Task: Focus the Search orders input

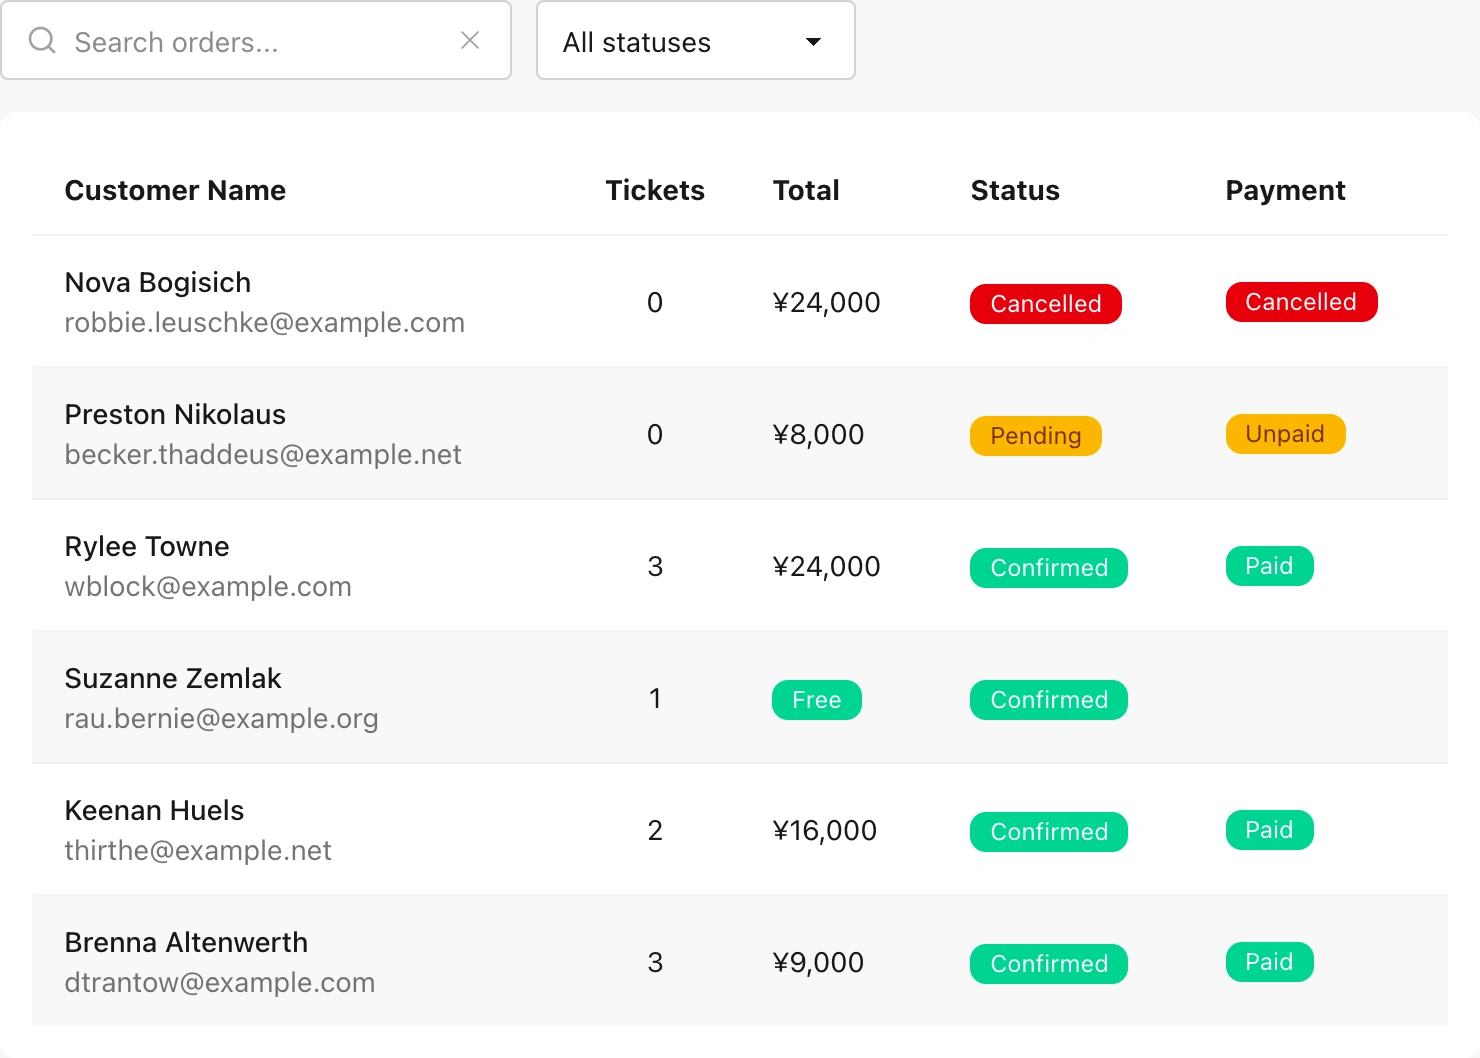Action: (x=256, y=40)
